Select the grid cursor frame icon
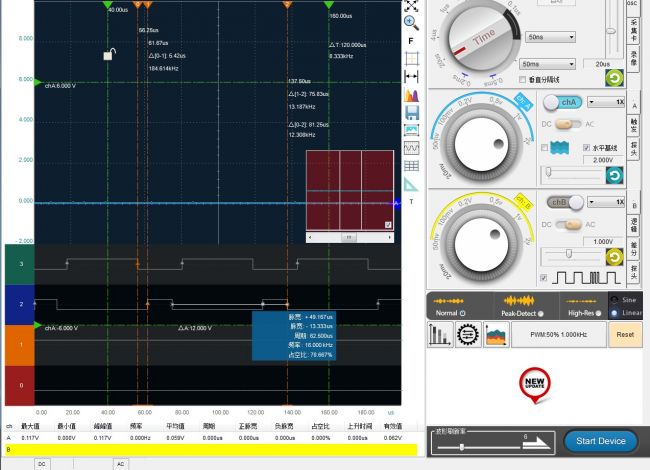This screenshot has height=470, width=650. [412, 58]
